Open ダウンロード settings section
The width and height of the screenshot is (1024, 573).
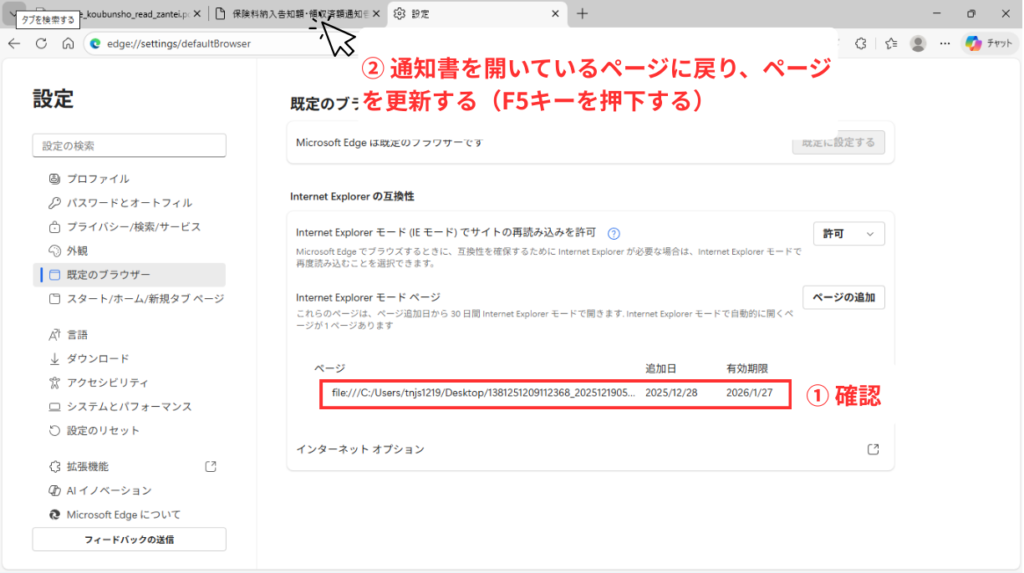tap(129, 359)
